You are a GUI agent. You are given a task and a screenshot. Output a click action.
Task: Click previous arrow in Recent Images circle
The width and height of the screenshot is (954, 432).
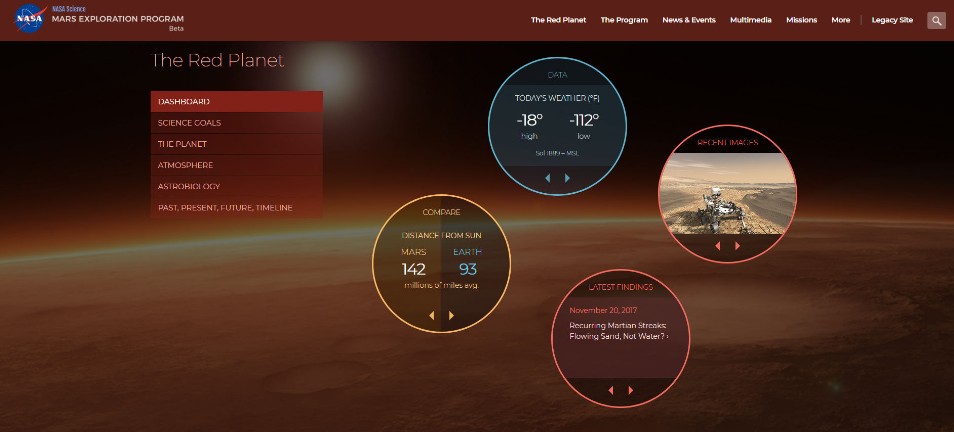(x=718, y=246)
